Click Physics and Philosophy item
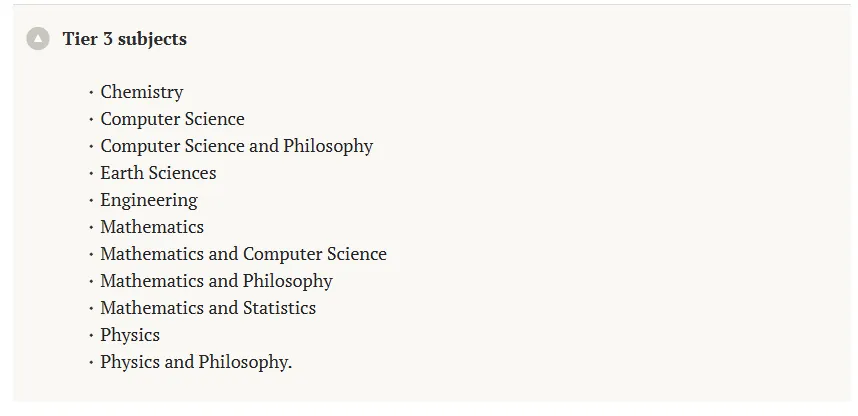This screenshot has width=858, height=416. point(196,362)
